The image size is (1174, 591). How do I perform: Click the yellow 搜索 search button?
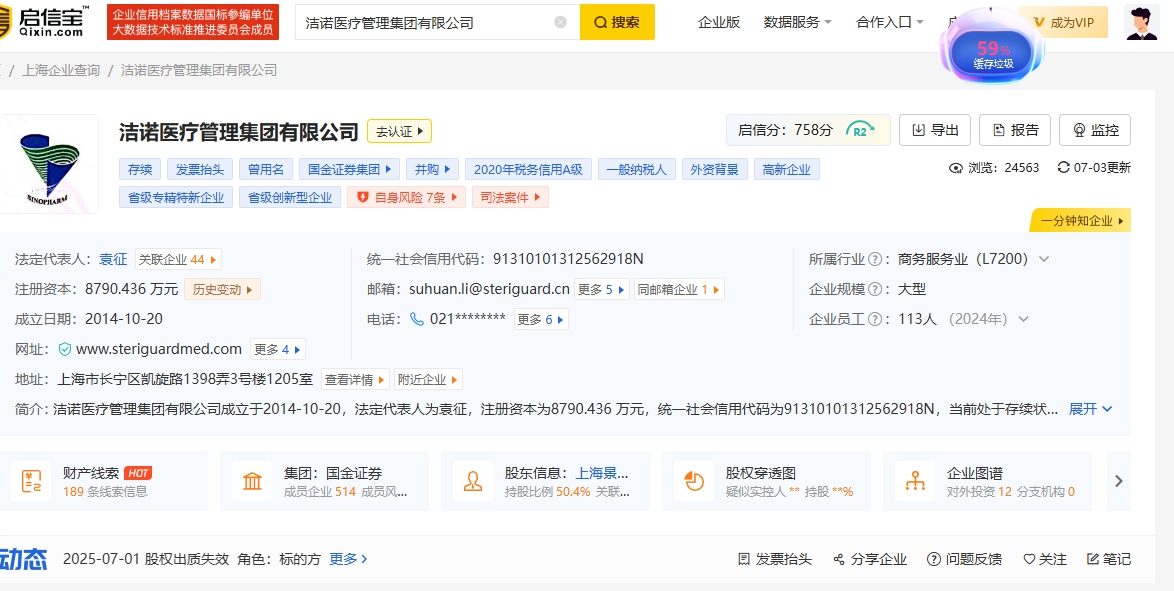coord(617,22)
